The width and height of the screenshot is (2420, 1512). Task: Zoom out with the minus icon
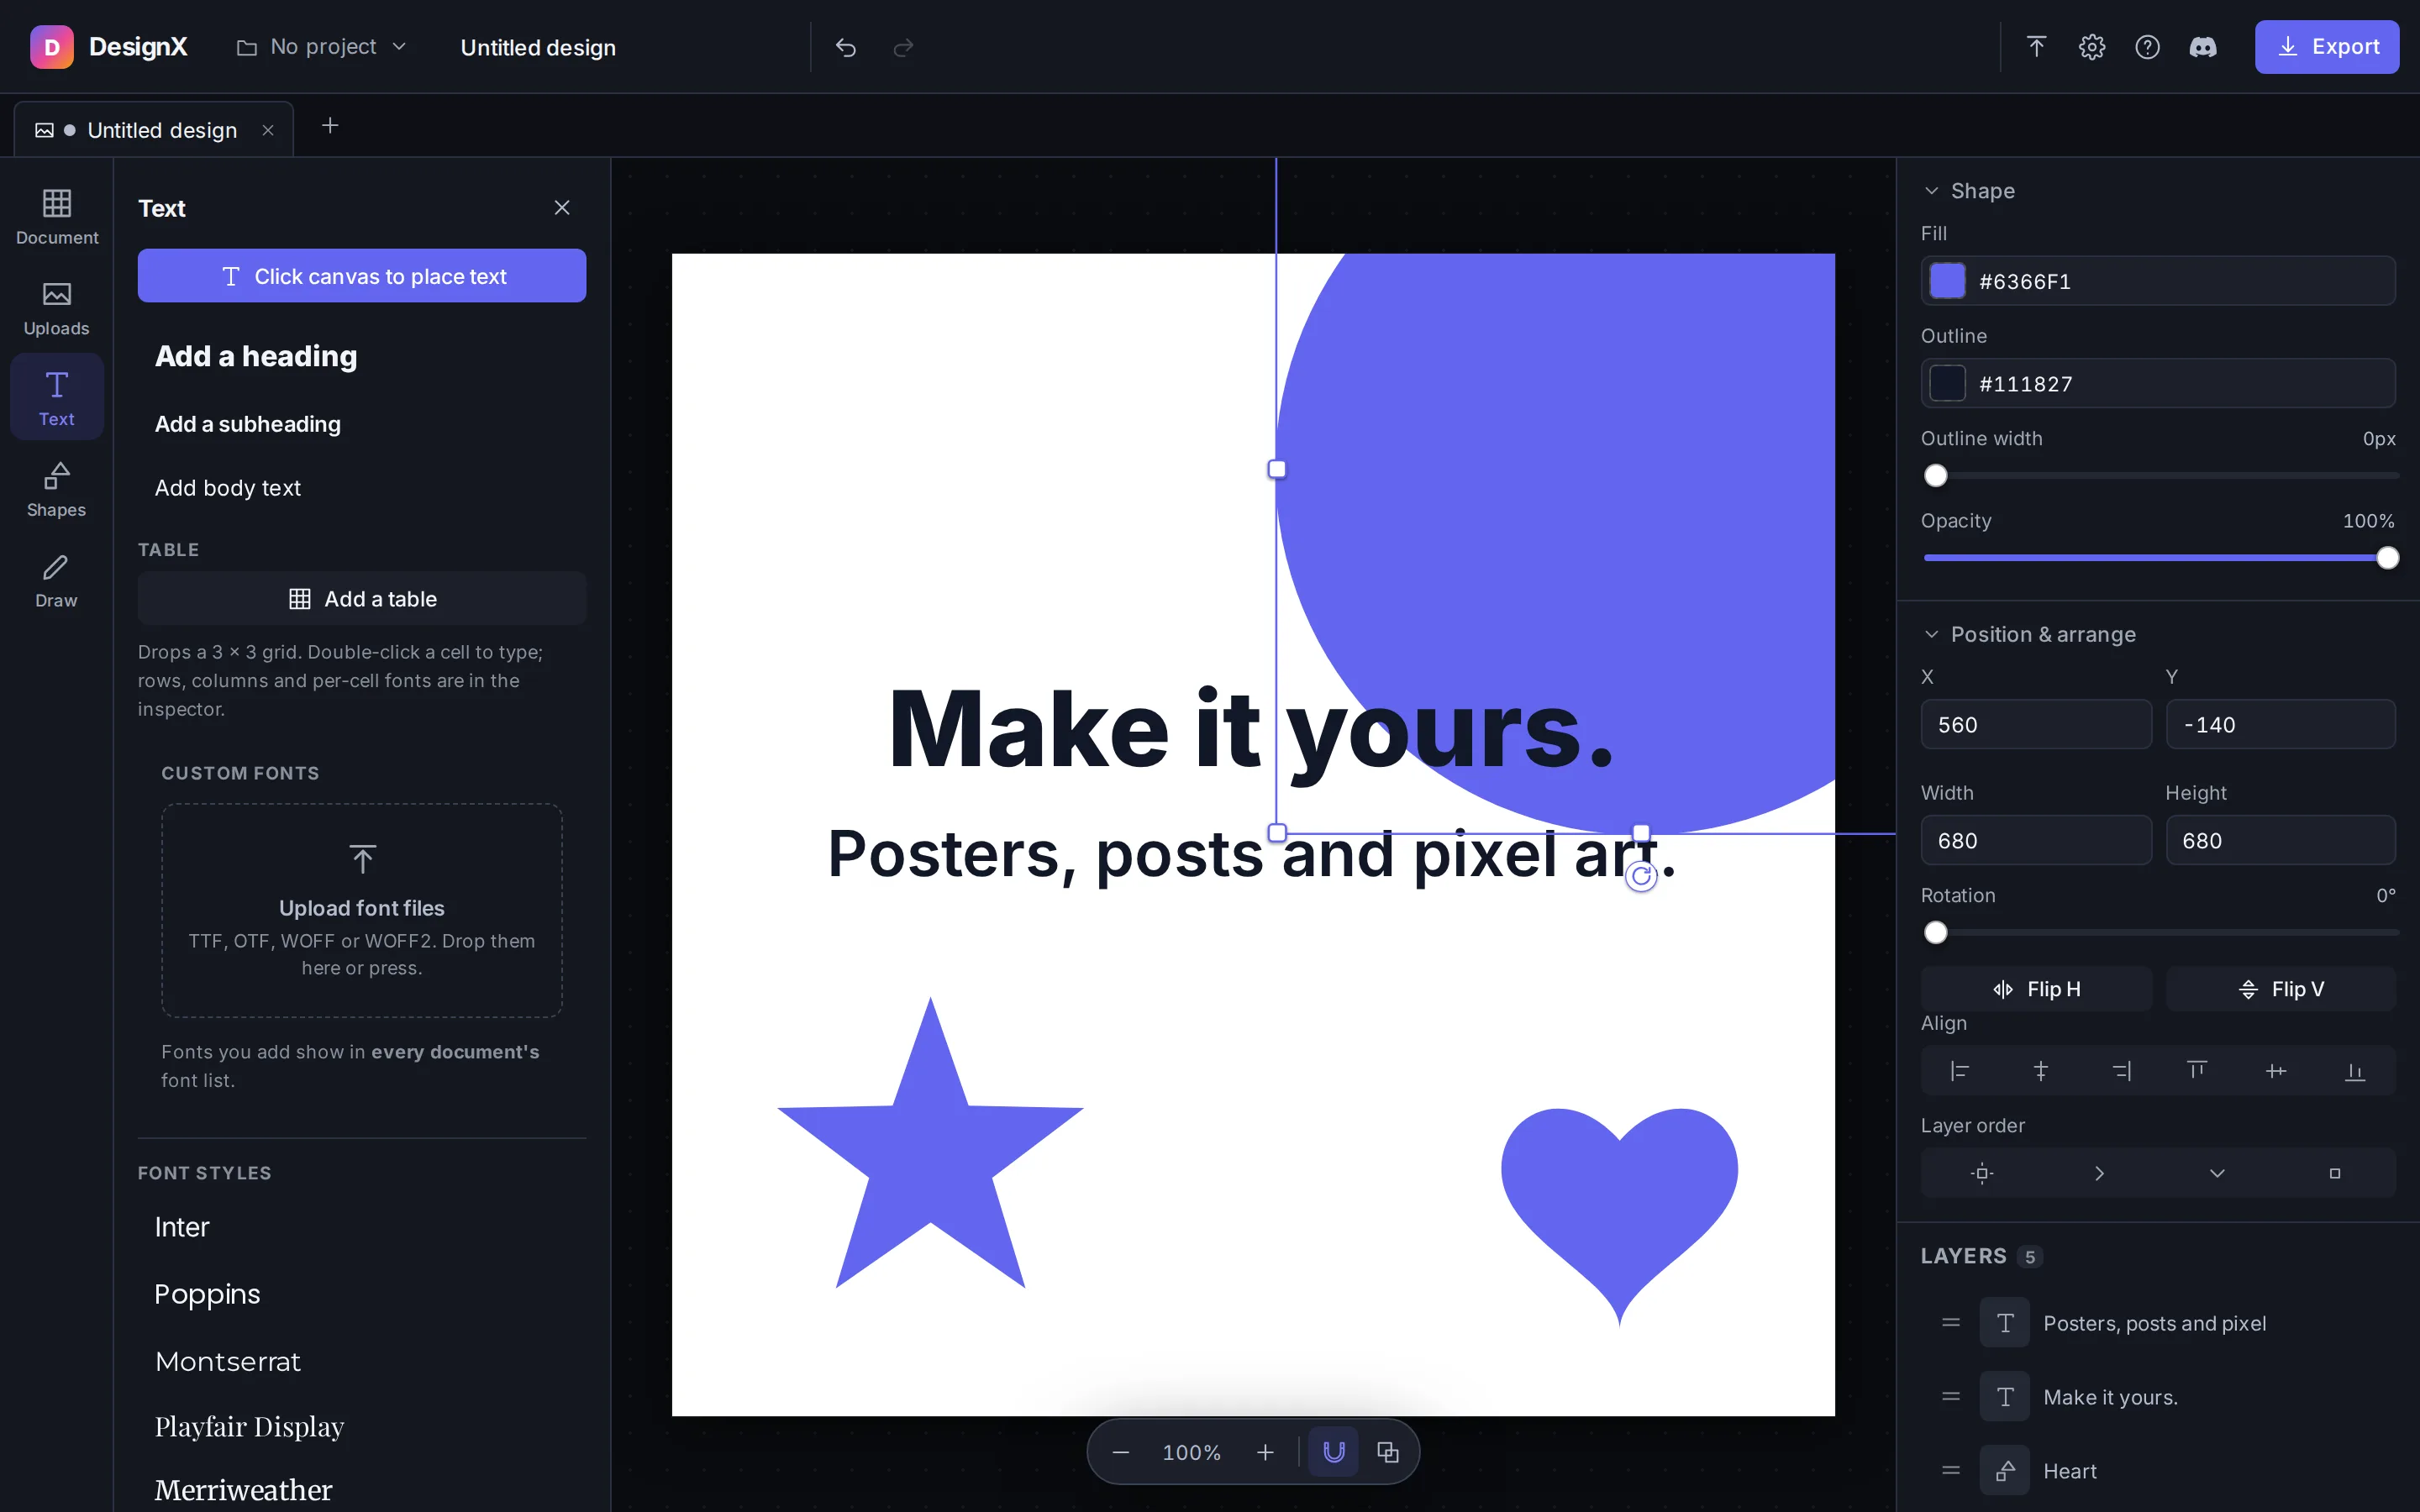tap(1121, 1452)
